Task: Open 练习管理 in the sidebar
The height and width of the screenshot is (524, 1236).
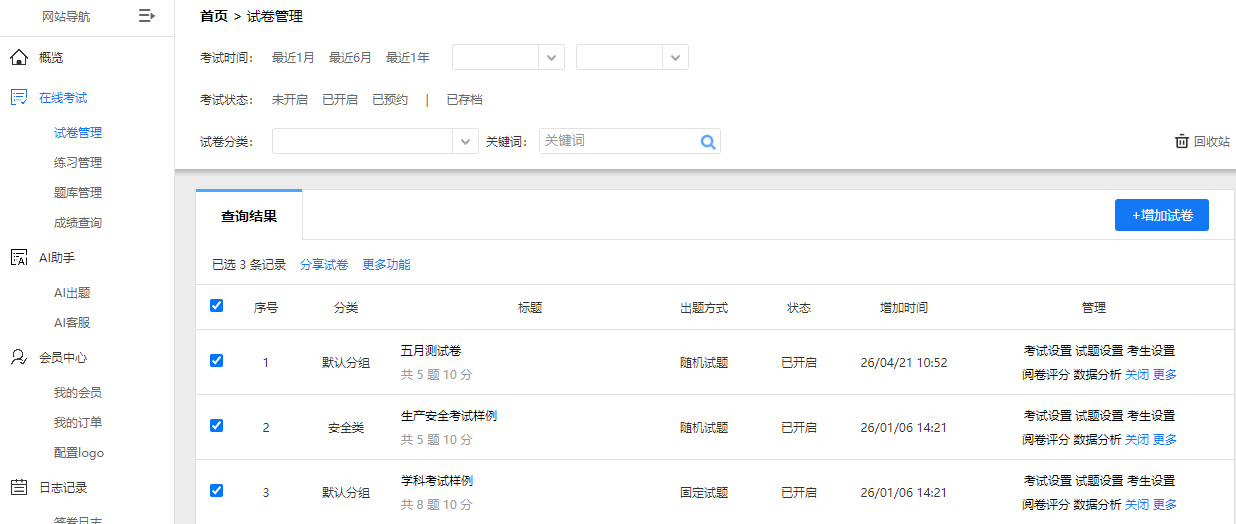Action: click(x=78, y=162)
